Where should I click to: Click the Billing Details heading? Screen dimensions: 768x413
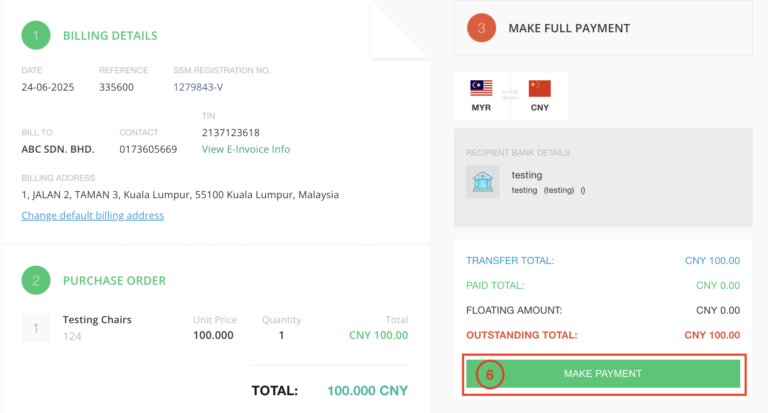coord(110,36)
